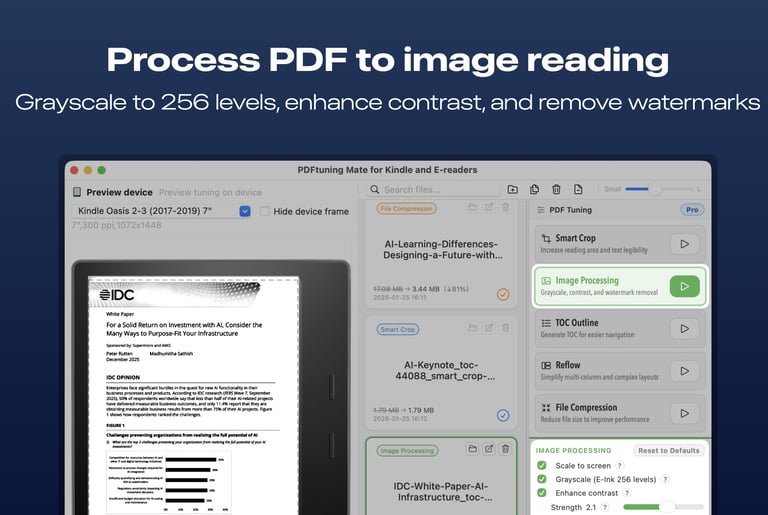This screenshot has height=515, width=768.
Task: Click the Pro badge
Action: [692, 210]
